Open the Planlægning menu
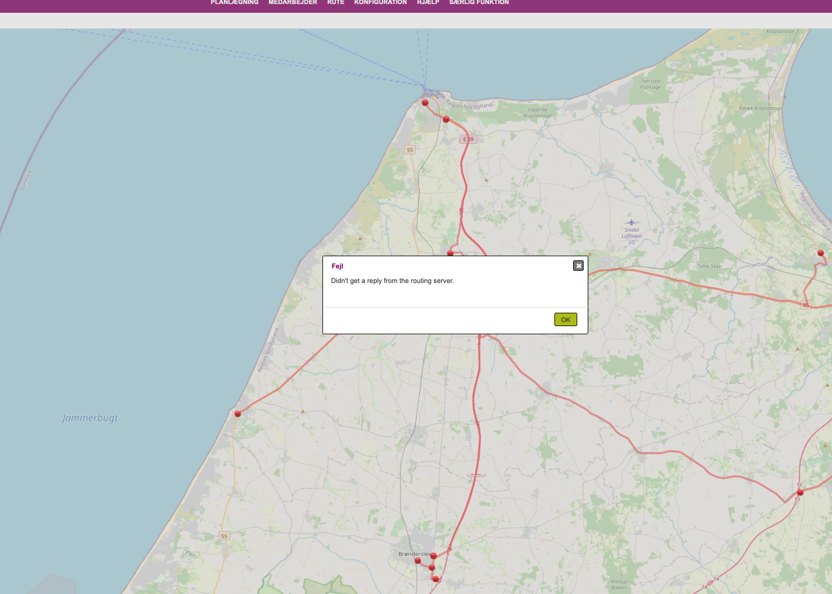 pyautogui.click(x=234, y=3)
